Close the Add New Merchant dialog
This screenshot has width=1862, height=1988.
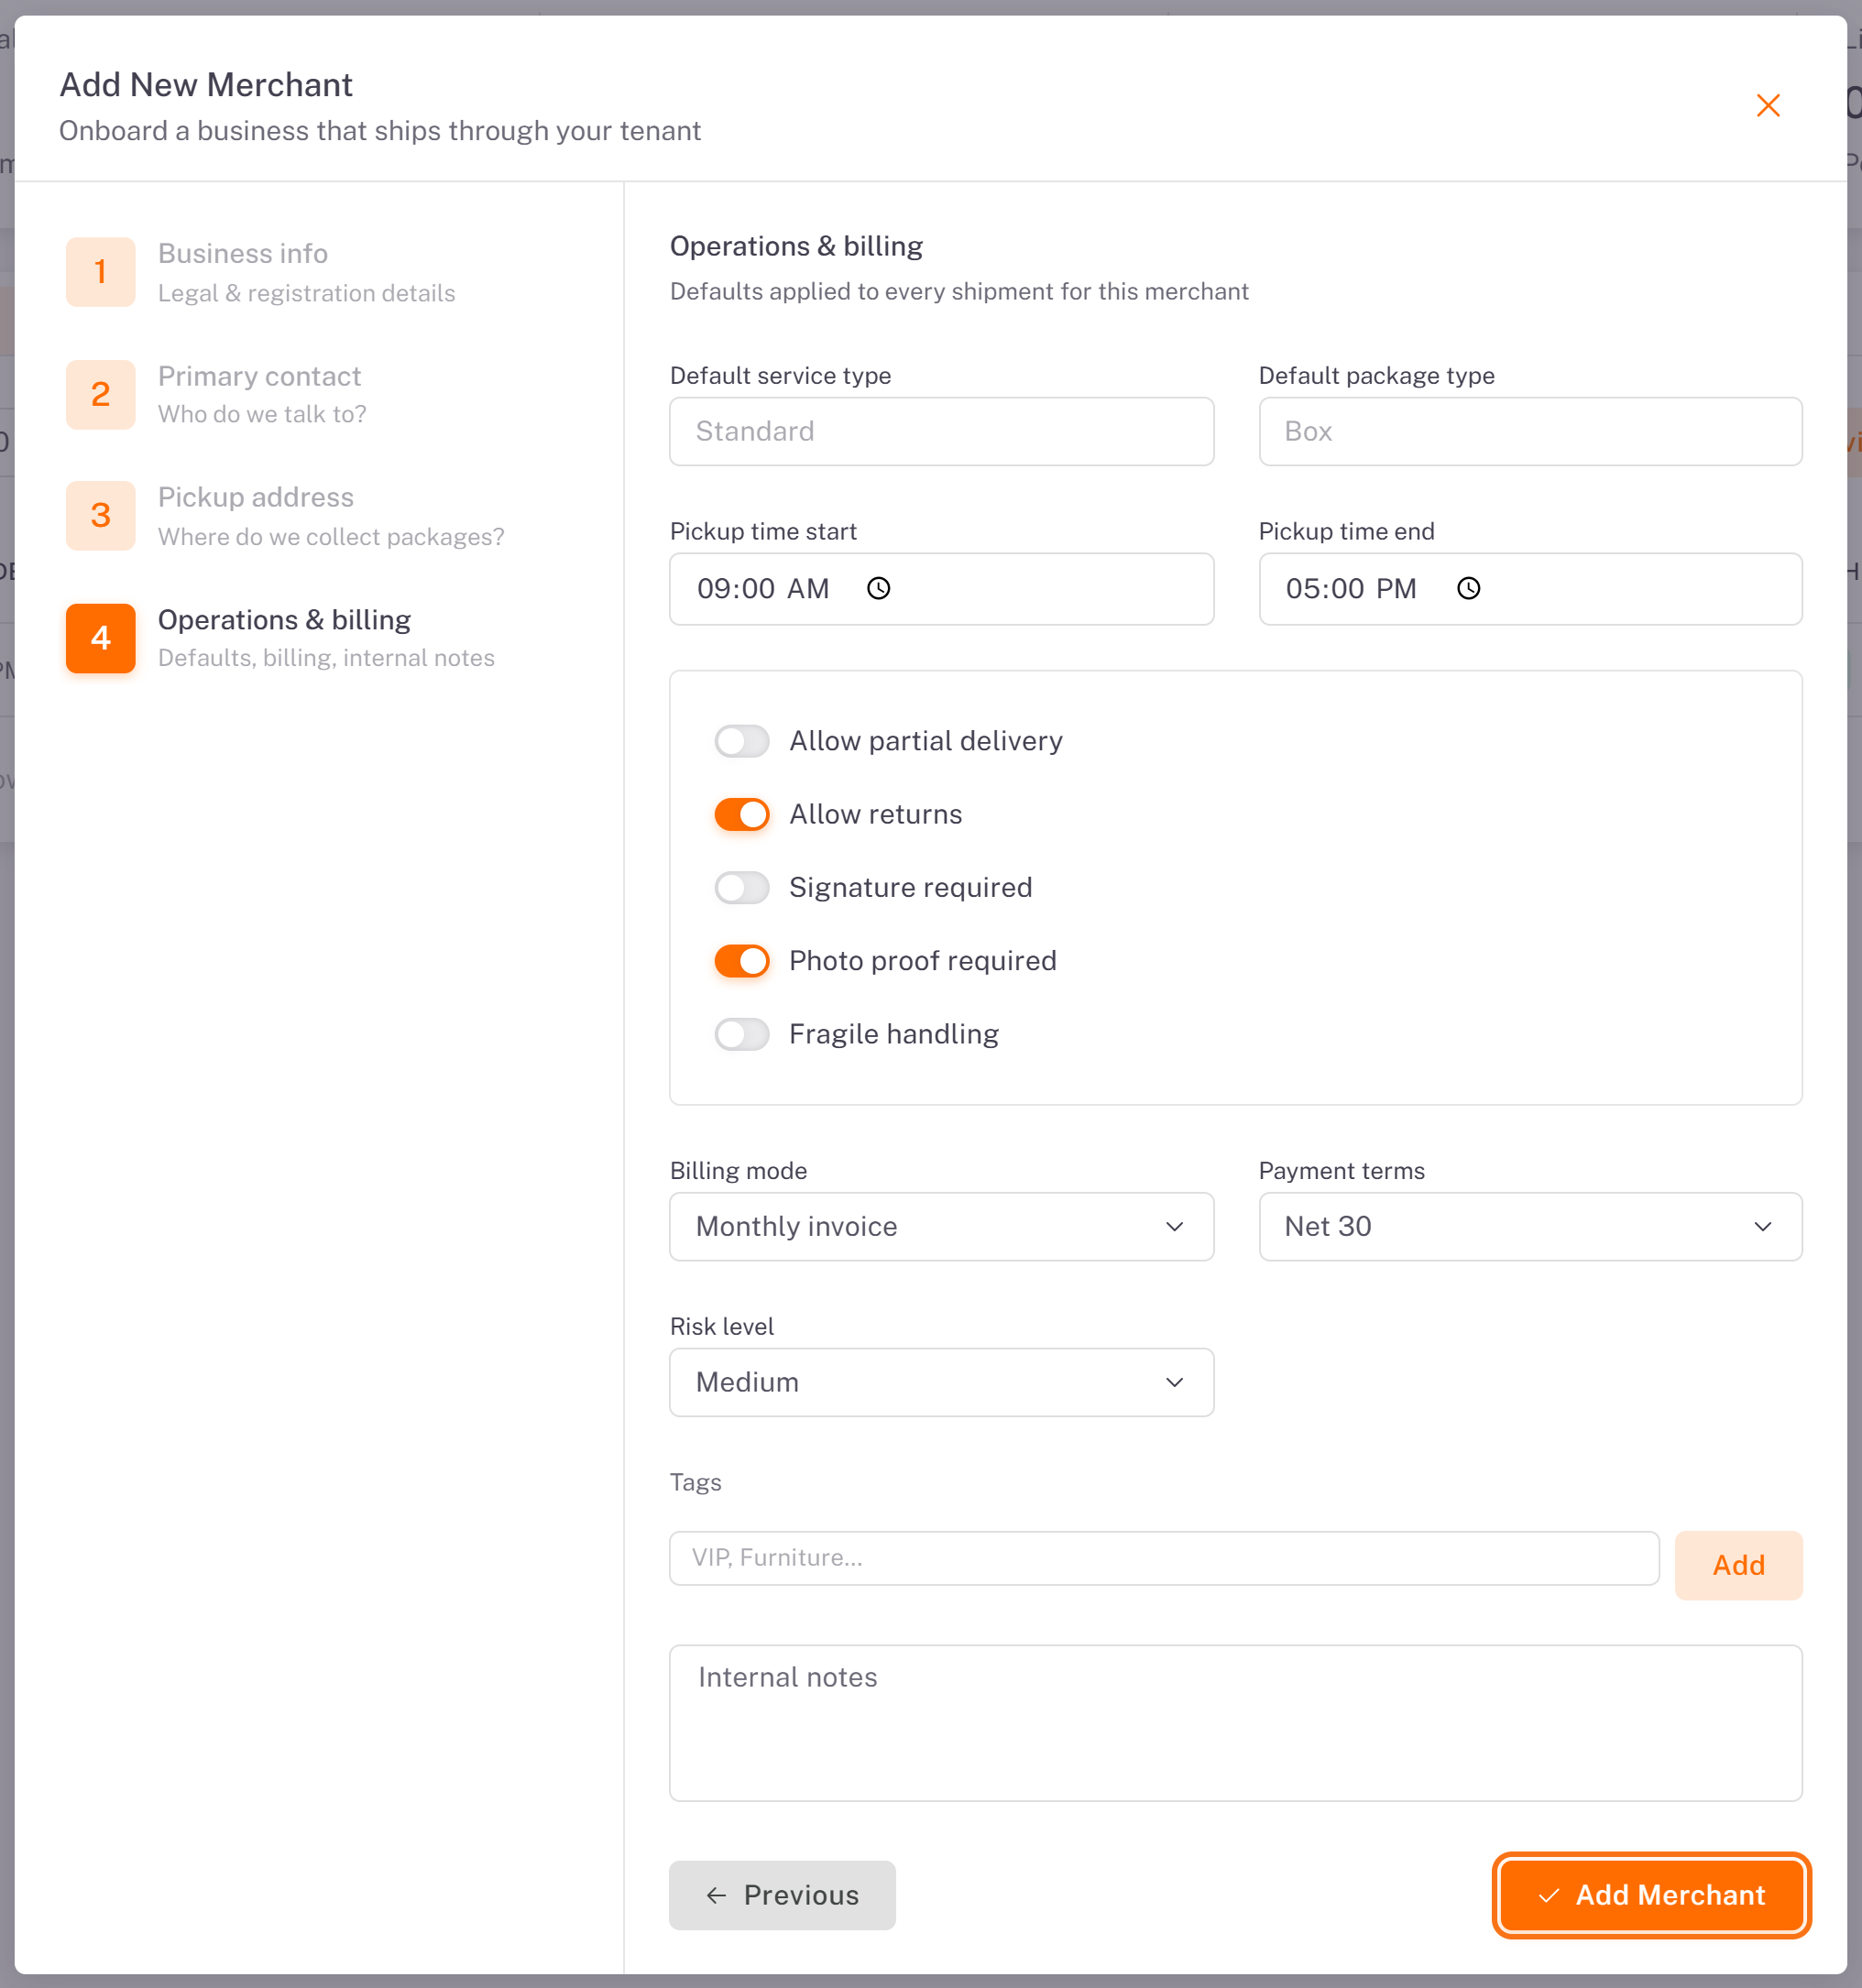pos(1767,105)
